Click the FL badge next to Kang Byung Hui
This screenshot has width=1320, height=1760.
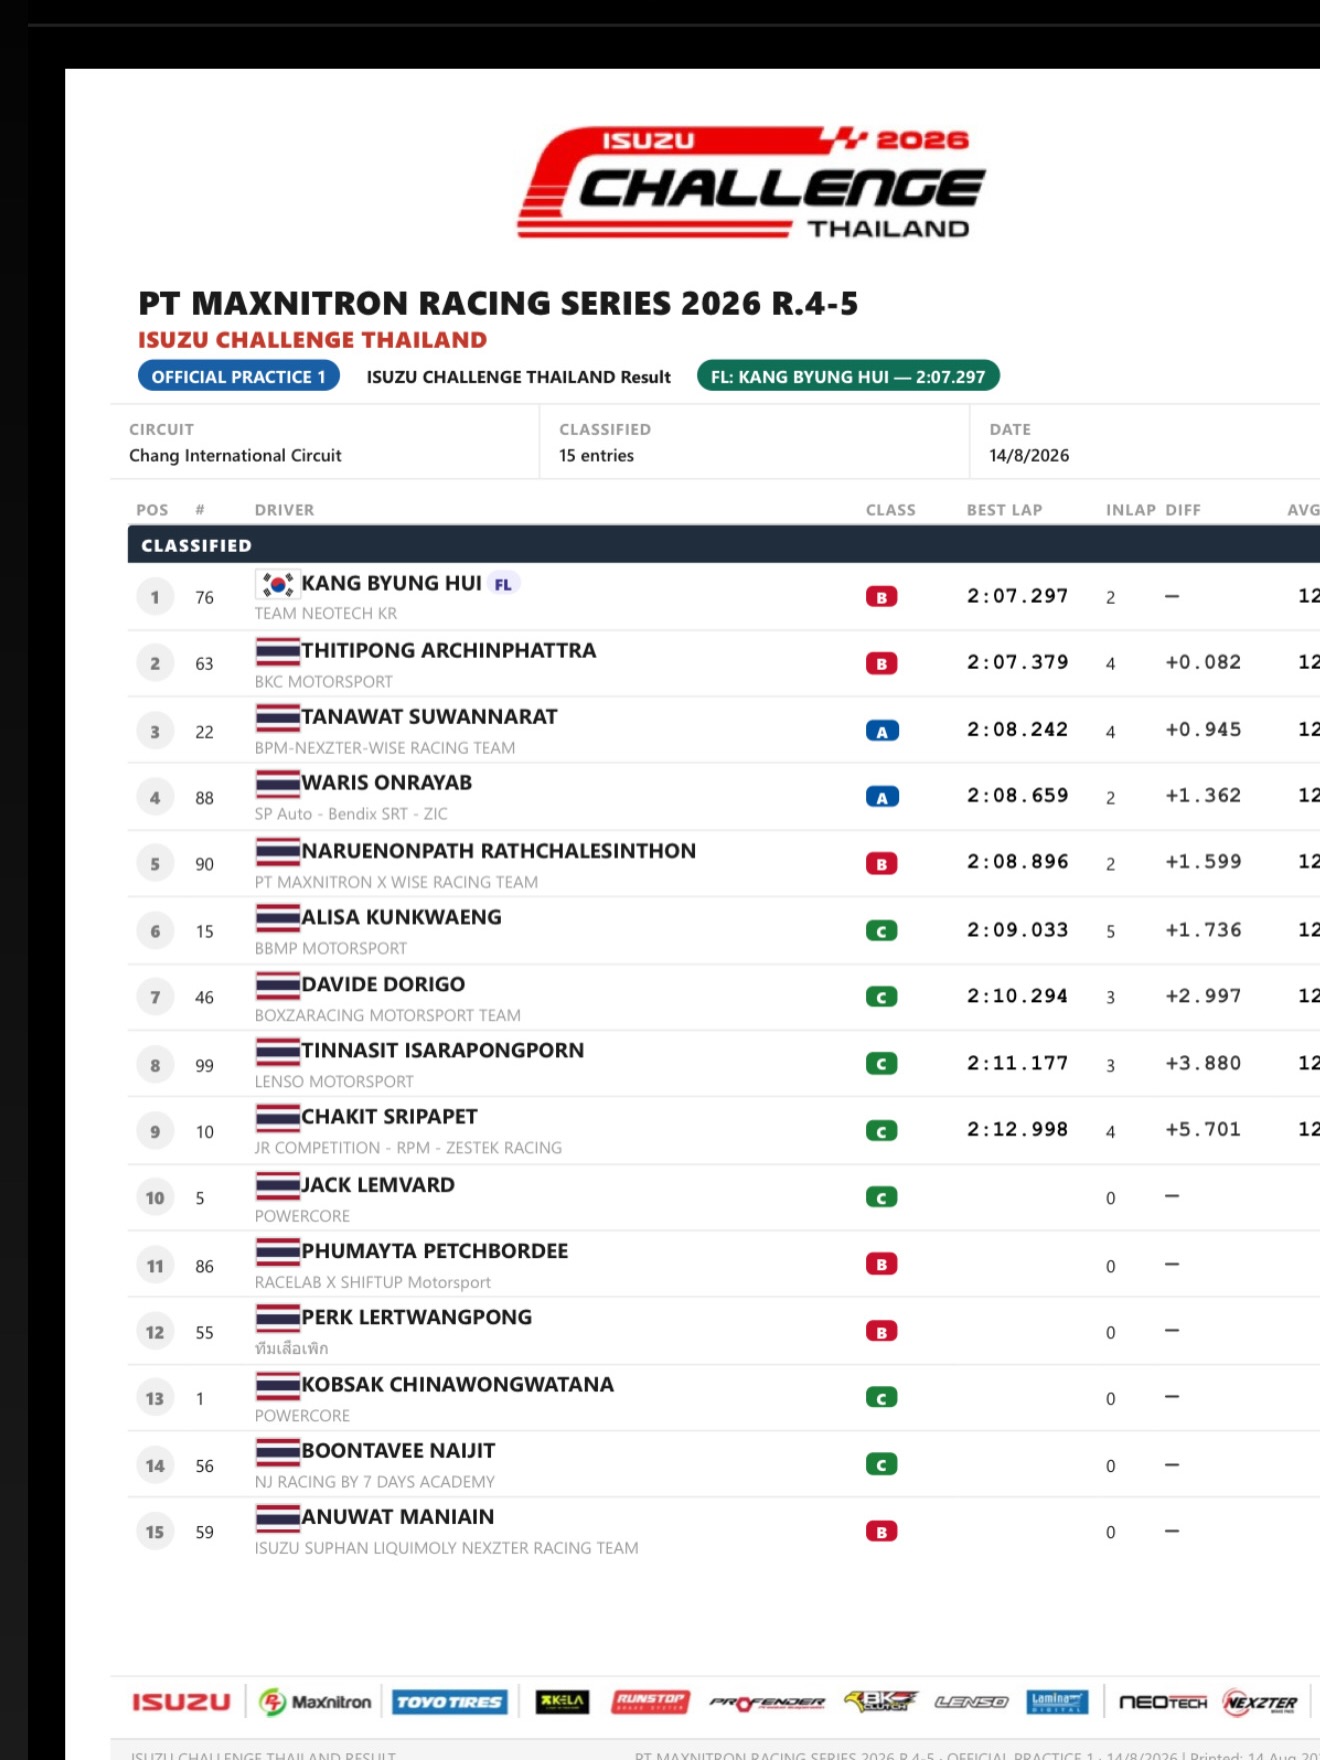click(503, 584)
